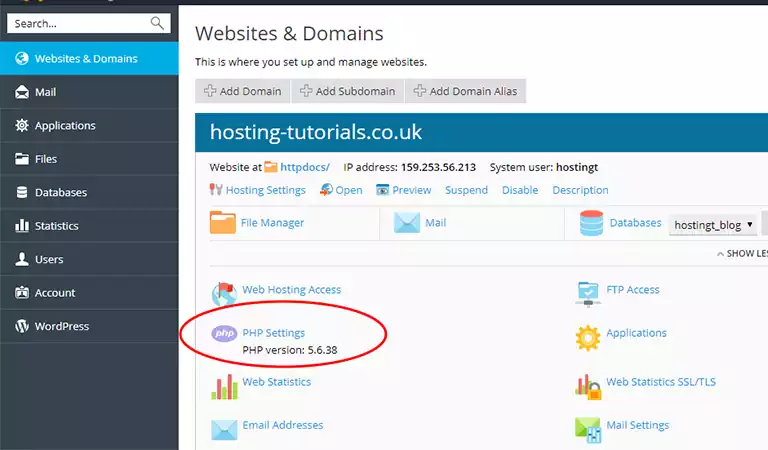Open the hostingt_blog database dropdown

tap(713, 225)
